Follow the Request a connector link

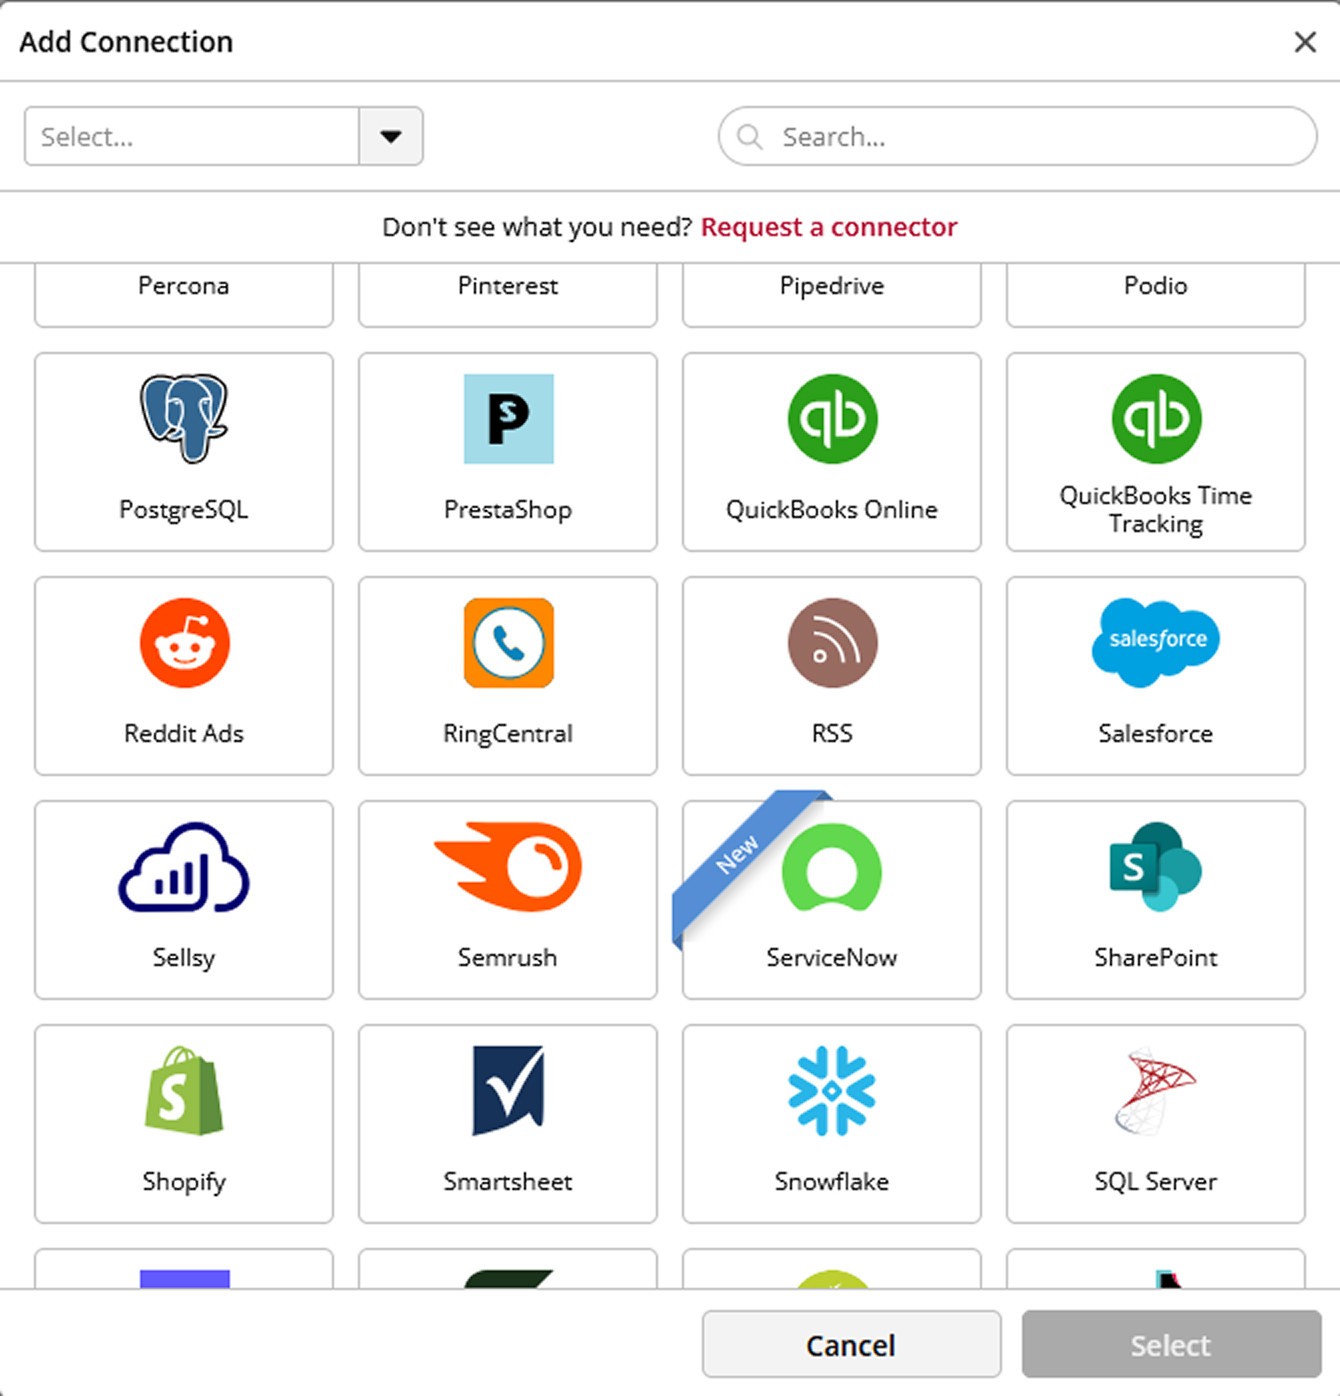click(829, 227)
